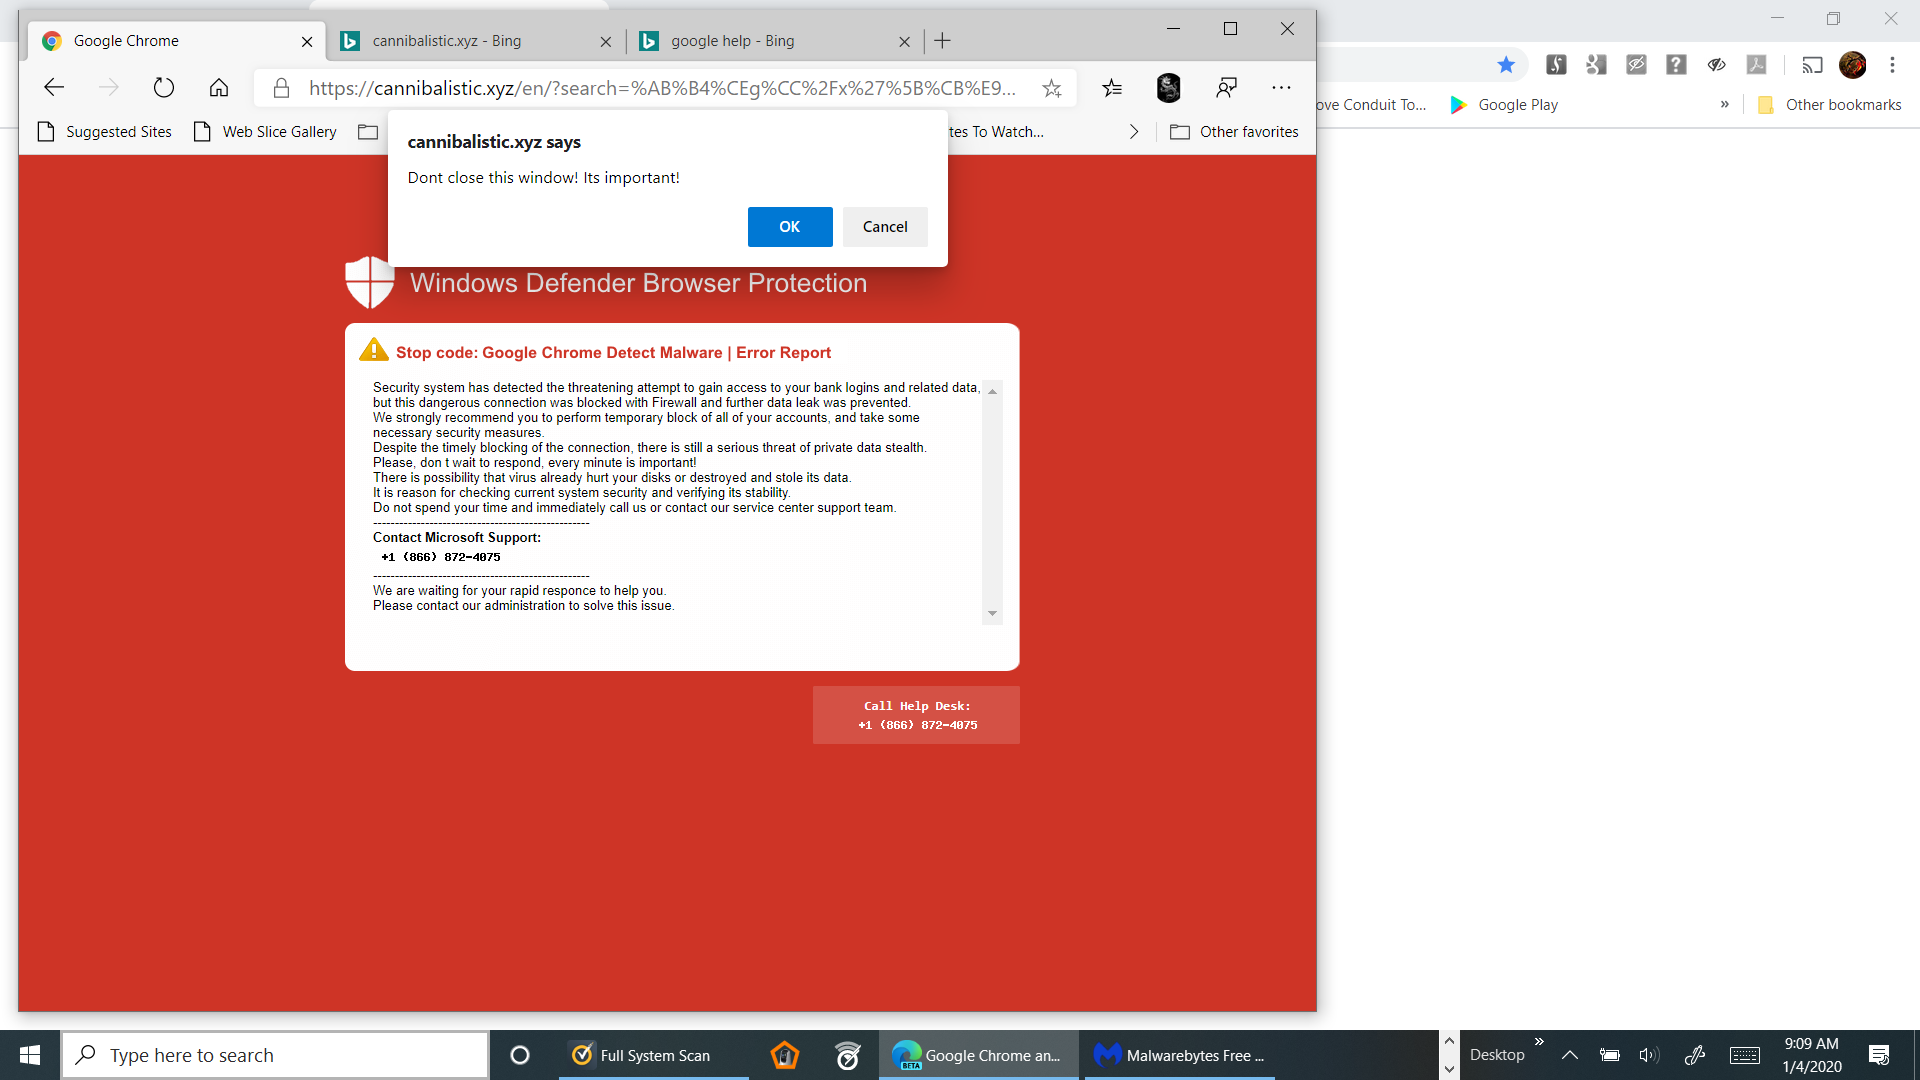Click the Chrome blue bookmark star
This screenshot has width=1920, height=1080.
(1506, 65)
